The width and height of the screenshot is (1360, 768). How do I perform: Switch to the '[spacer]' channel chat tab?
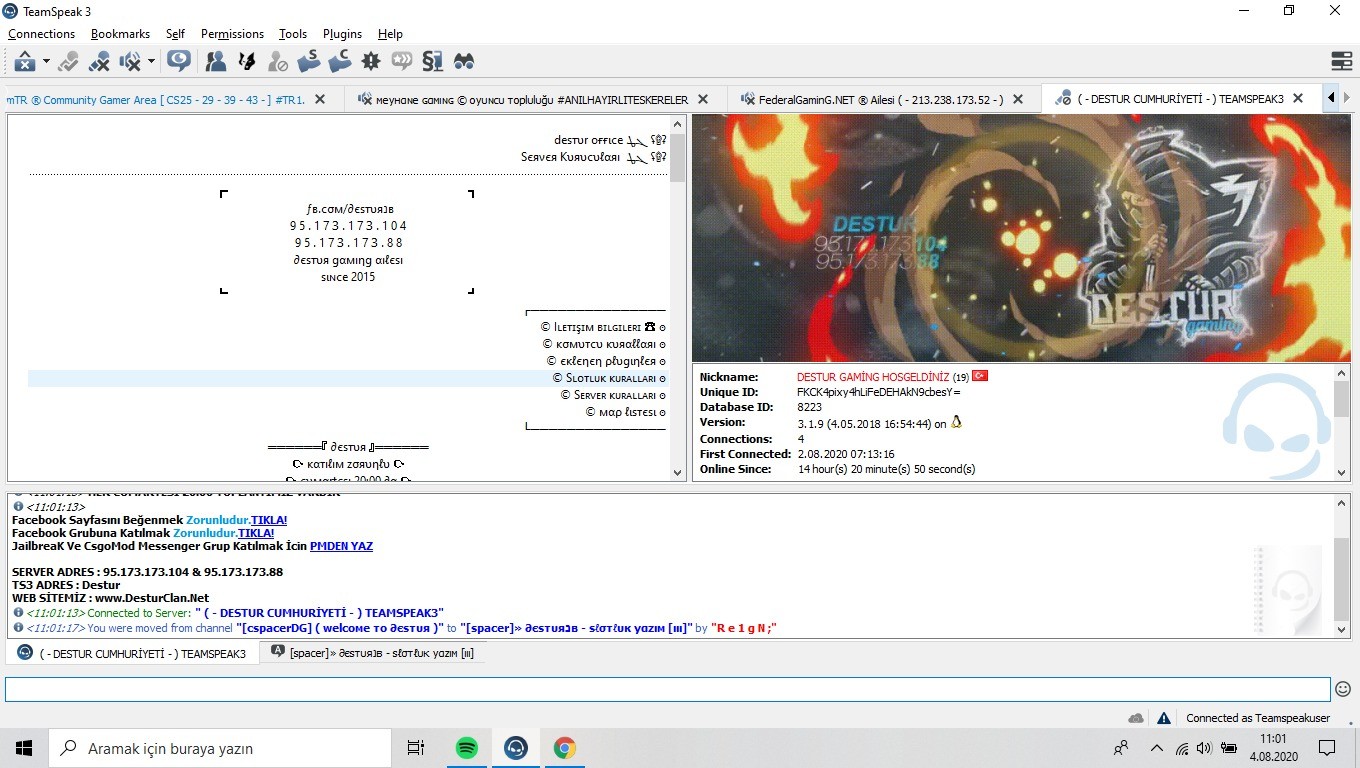(x=372, y=653)
